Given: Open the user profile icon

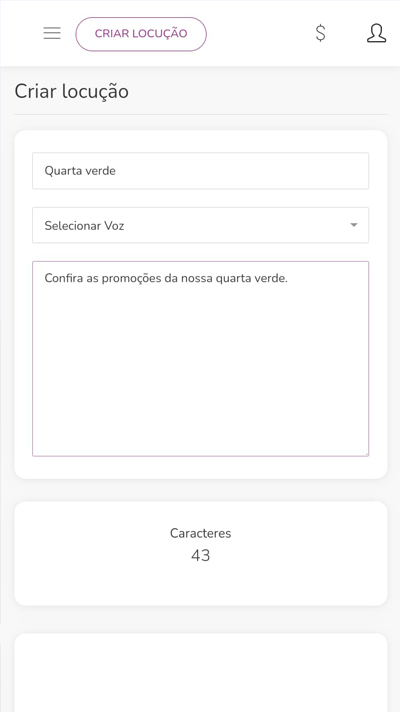Looking at the screenshot, I should click(376, 33).
